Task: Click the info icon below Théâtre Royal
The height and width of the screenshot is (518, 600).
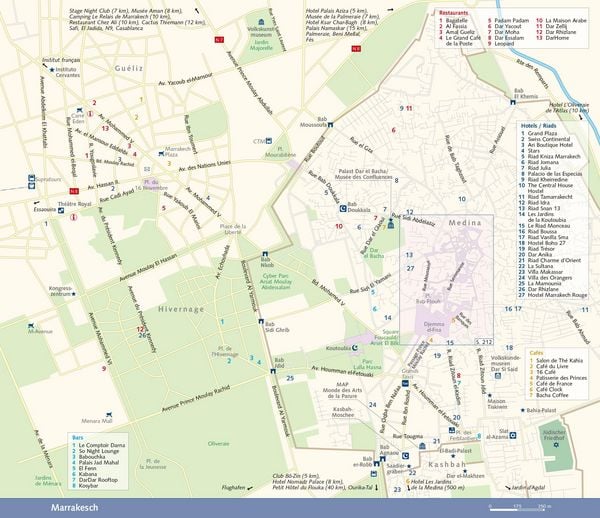Action: pos(74,217)
